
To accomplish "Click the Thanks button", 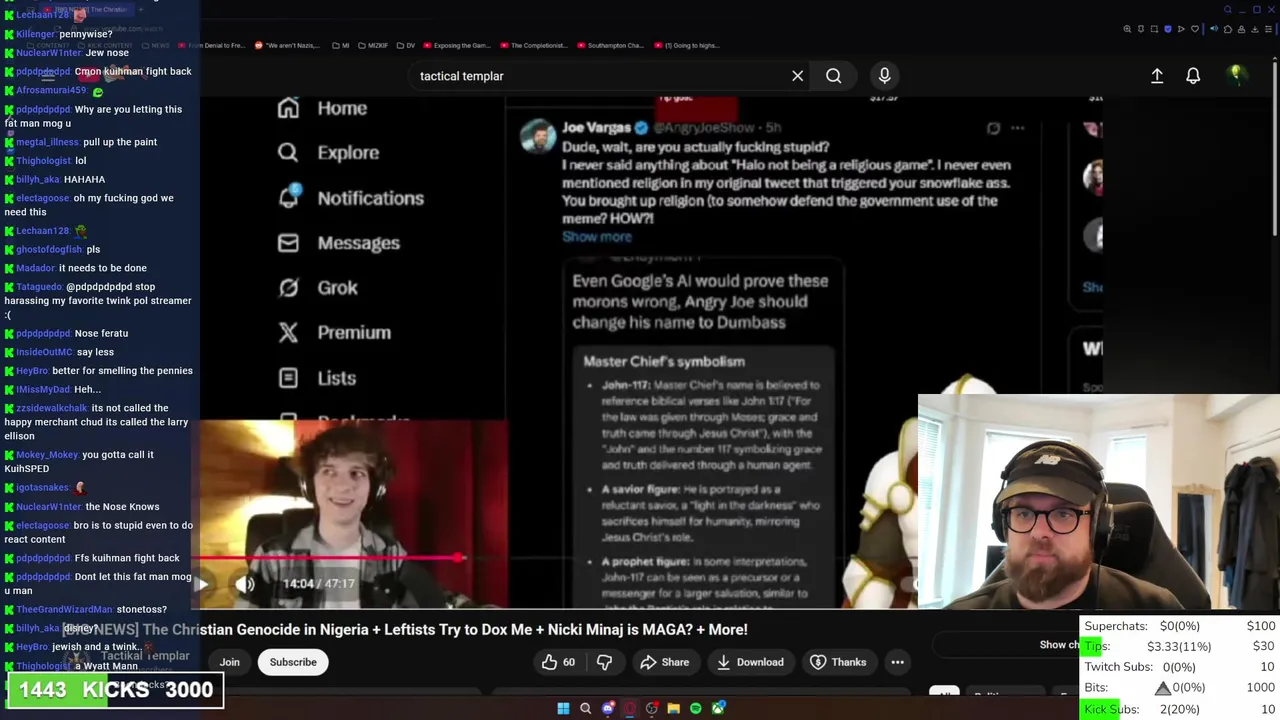I will click(x=838, y=662).
